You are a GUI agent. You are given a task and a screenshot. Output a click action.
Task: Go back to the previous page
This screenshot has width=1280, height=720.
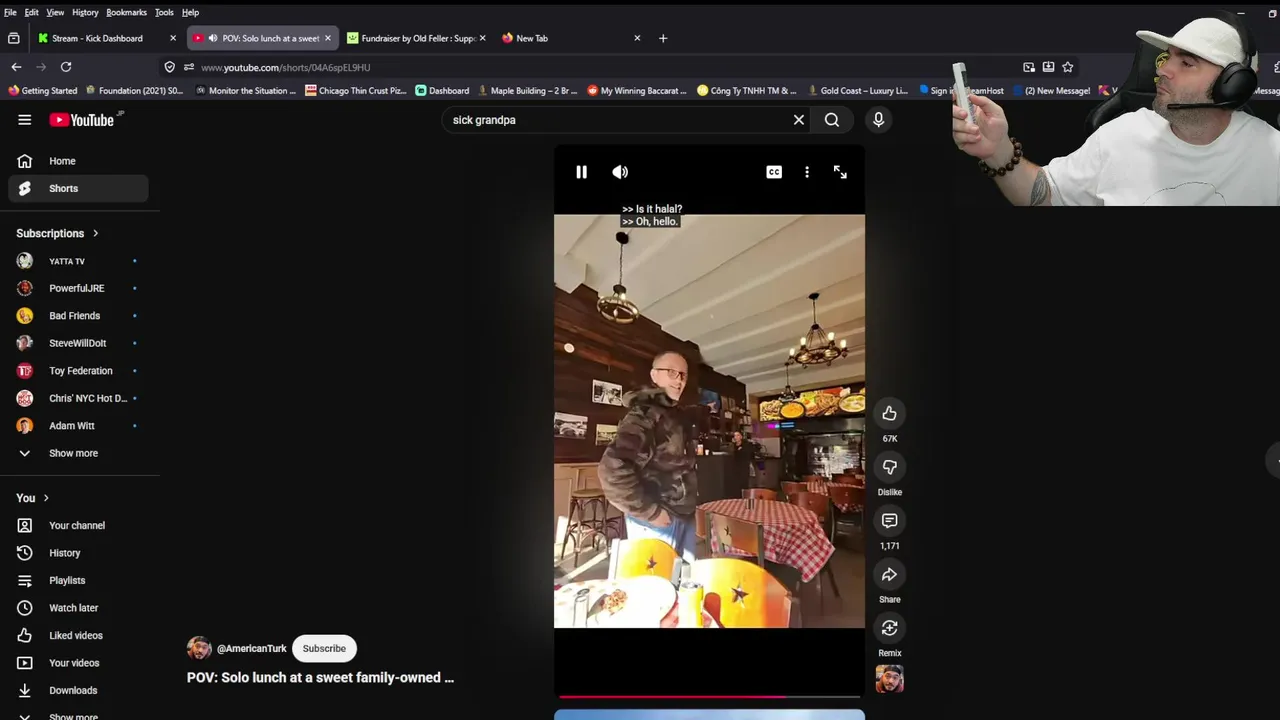coord(16,67)
